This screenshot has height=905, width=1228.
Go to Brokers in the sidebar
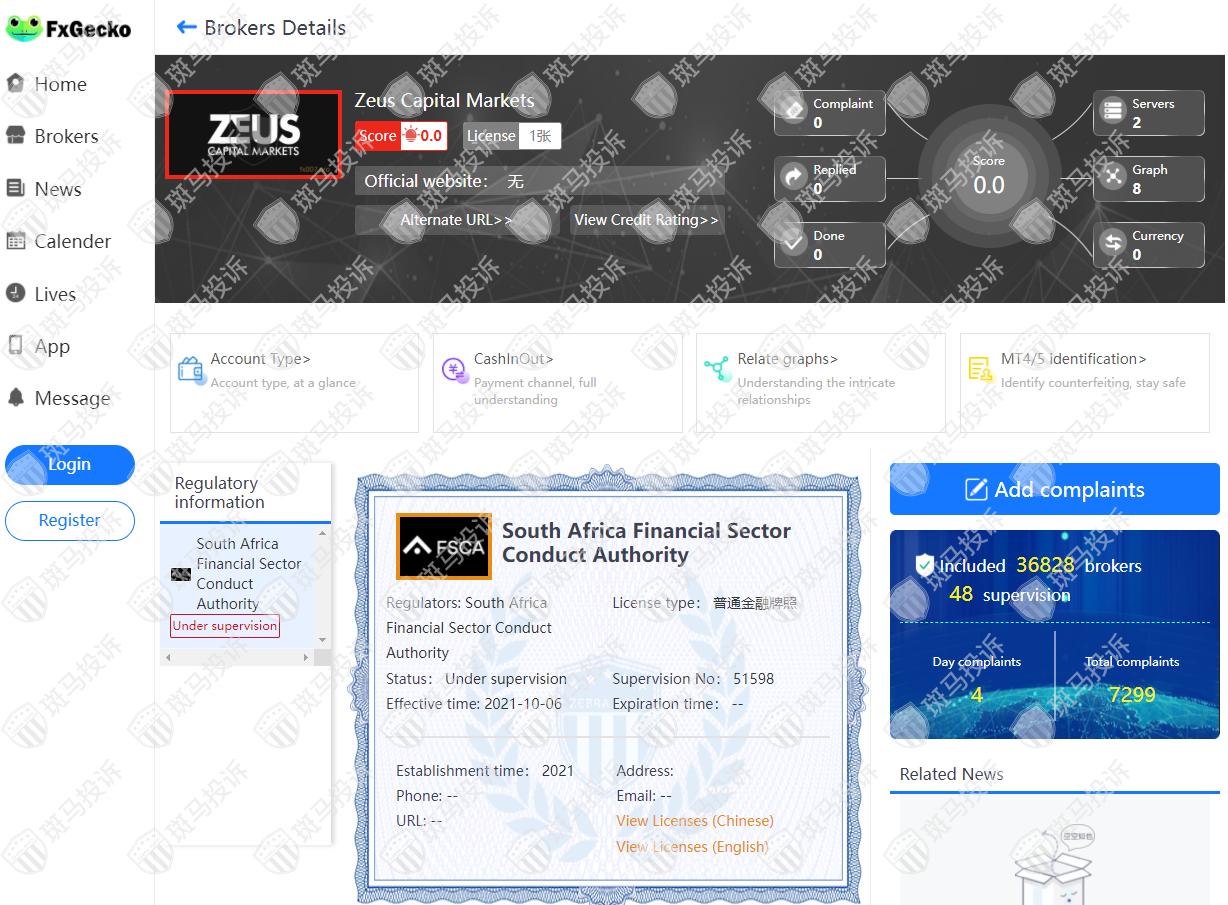point(66,137)
